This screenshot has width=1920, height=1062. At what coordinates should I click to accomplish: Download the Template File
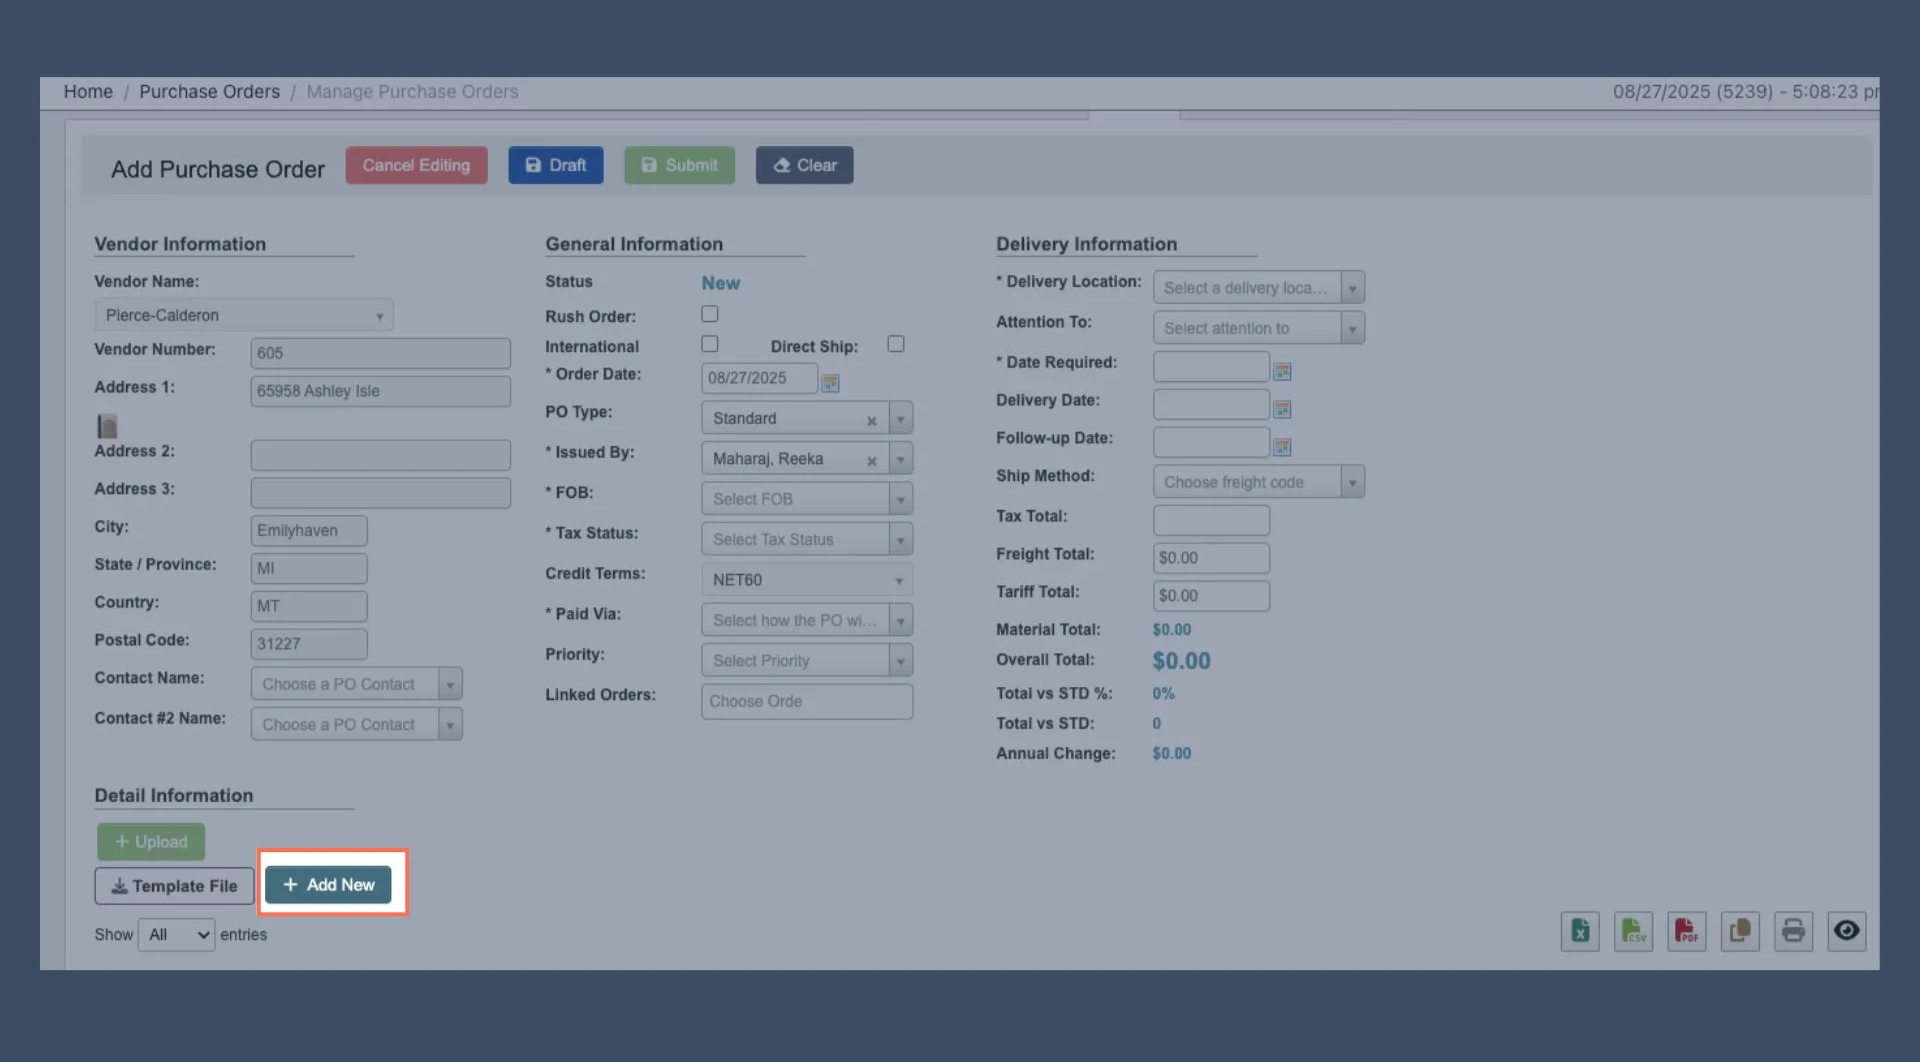click(174, 886)
